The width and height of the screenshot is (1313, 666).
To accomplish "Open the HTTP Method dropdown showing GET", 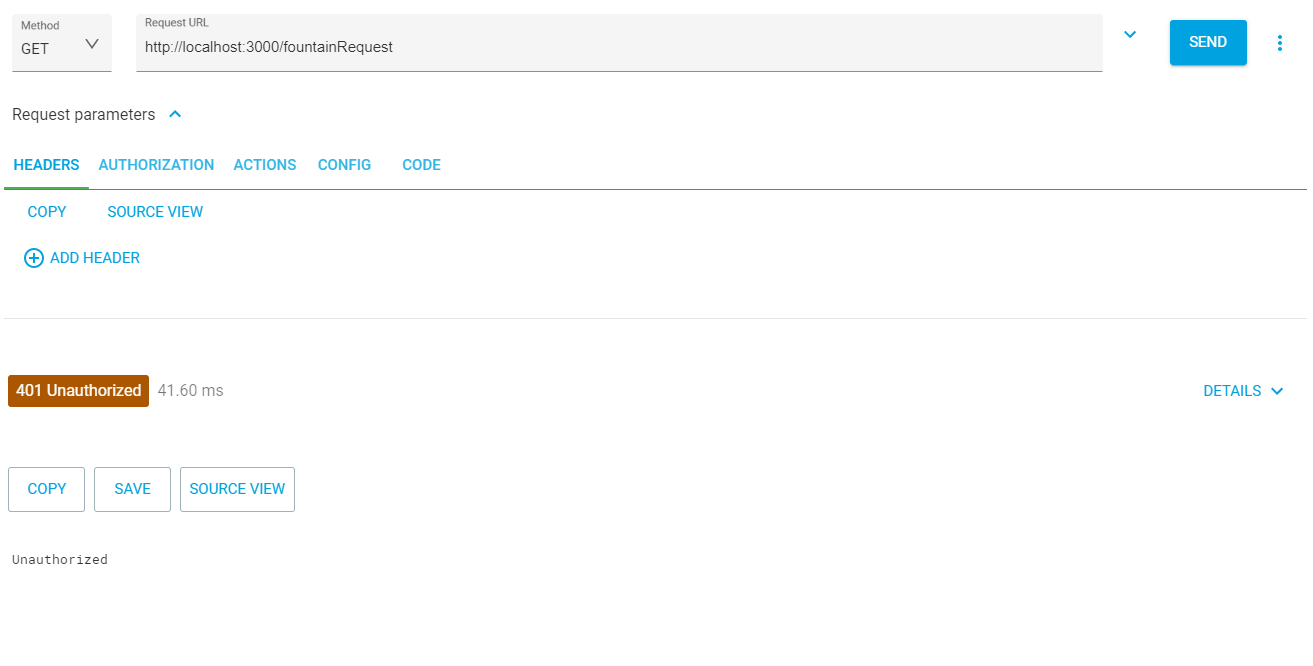I will pos(61,46).
